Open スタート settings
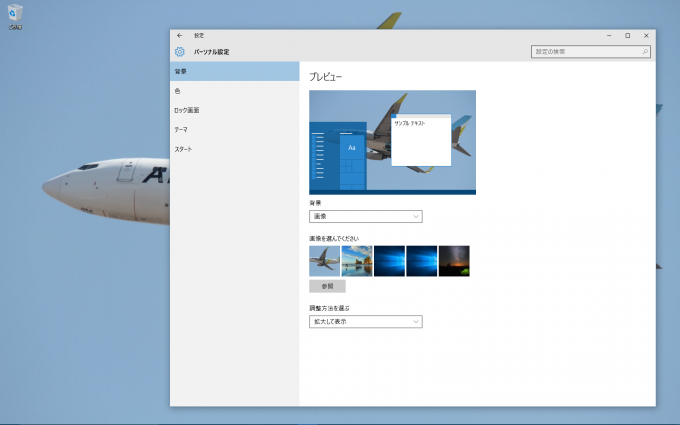Screen dimensions: 680x425 (x=235, y=149)
